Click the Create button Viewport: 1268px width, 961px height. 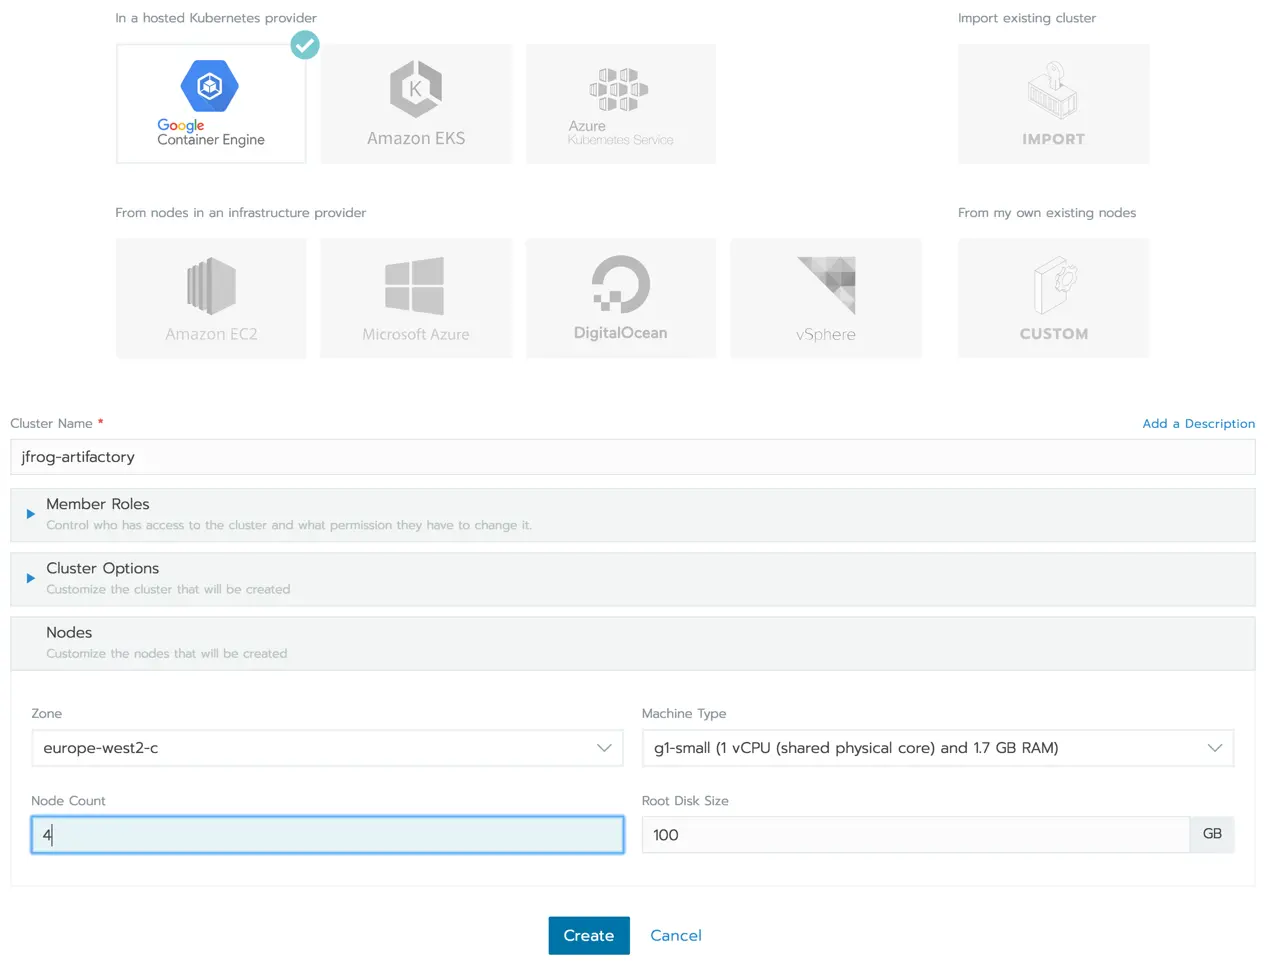coord(589,936)
